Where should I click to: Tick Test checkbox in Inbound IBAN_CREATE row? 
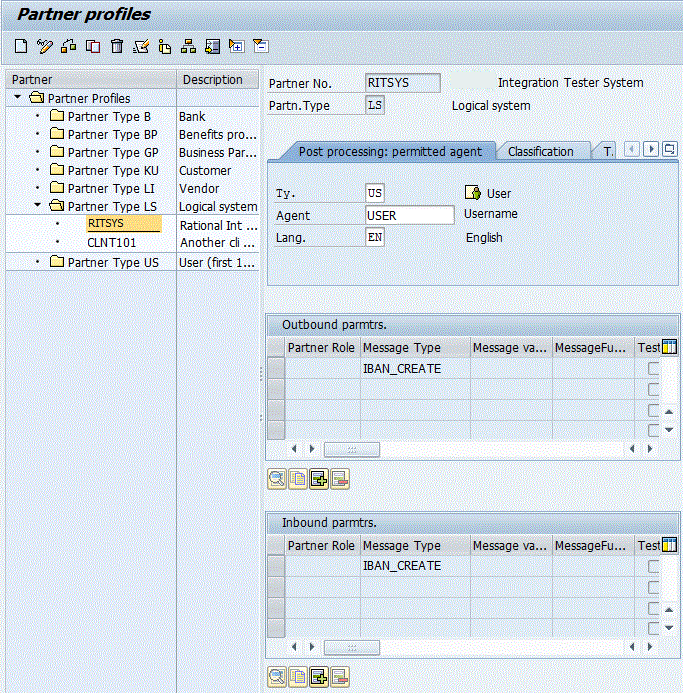(x=654, y=566)
